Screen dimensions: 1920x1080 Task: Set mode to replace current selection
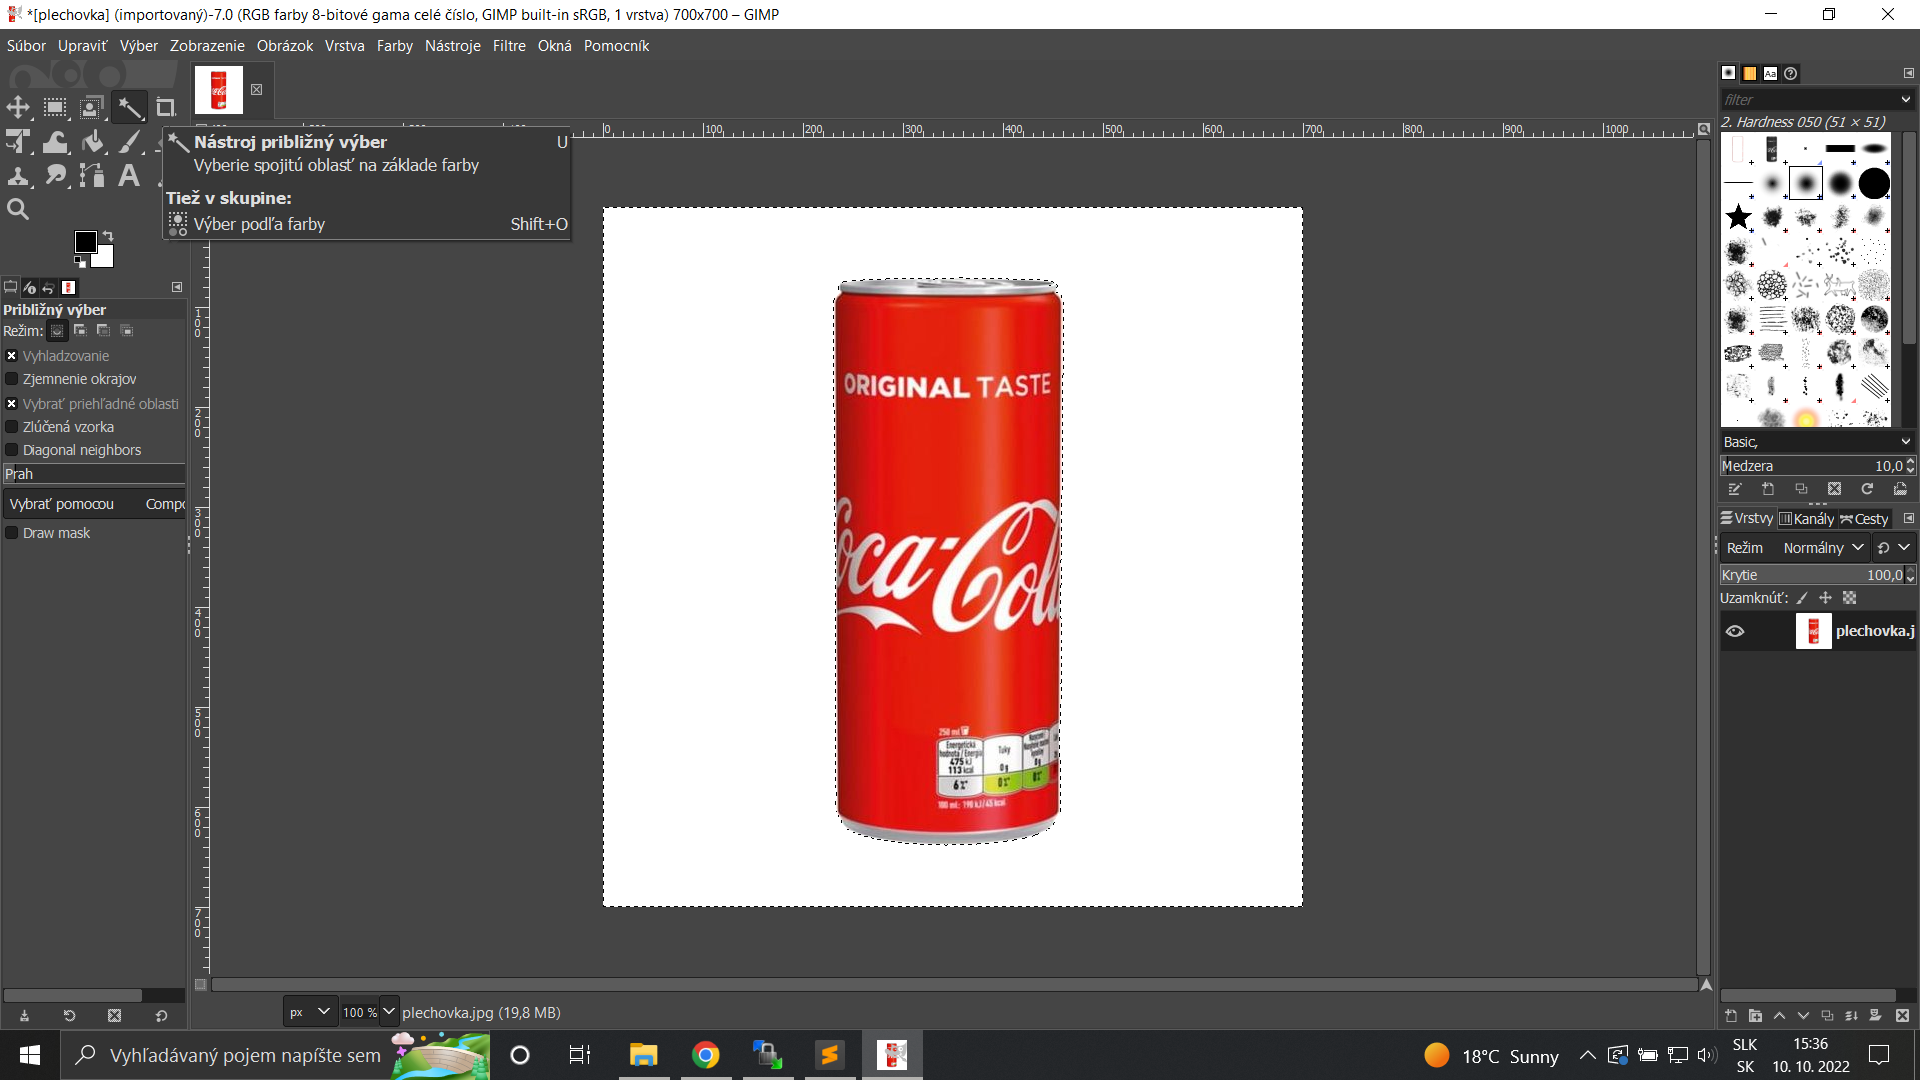pyautogui.click(x=58, y=331)
